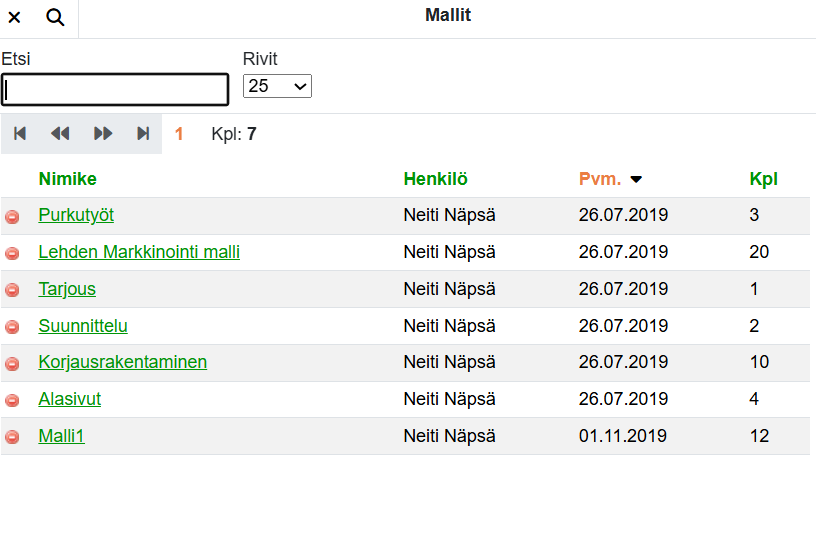This screenshot has width=816, height=538.
Task: Focus the Etsi search field
Action: point(115,89)
